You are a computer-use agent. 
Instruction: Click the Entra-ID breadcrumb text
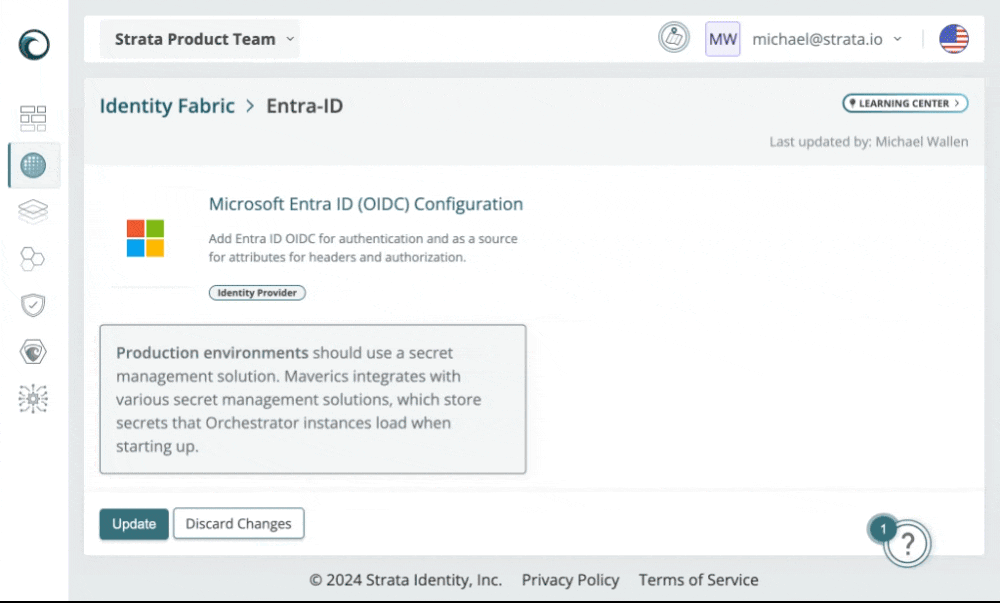coord(304,106)
